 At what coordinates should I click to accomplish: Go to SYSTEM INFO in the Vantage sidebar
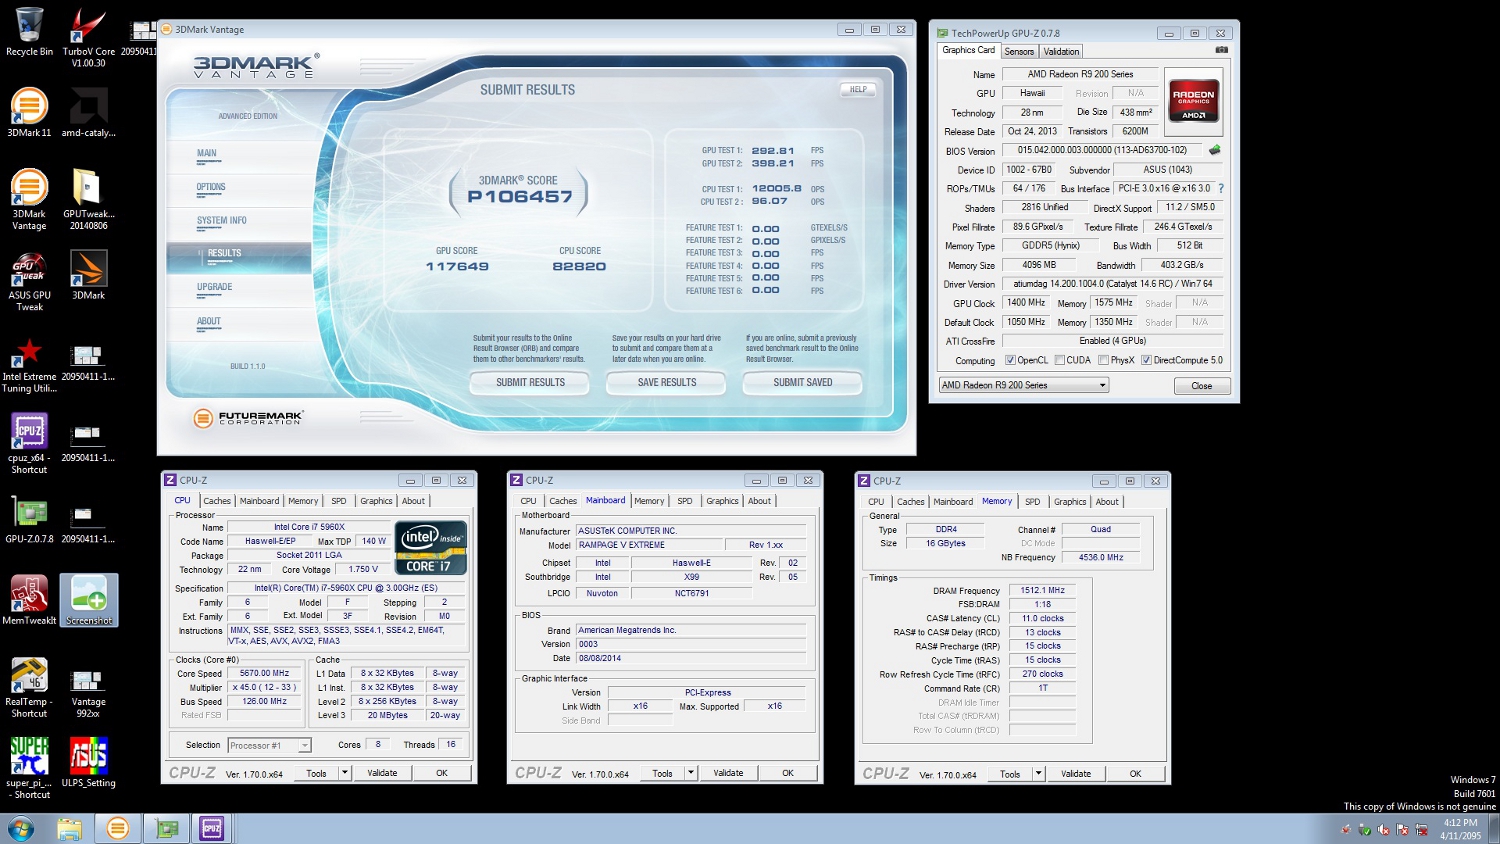pos(222,221)
